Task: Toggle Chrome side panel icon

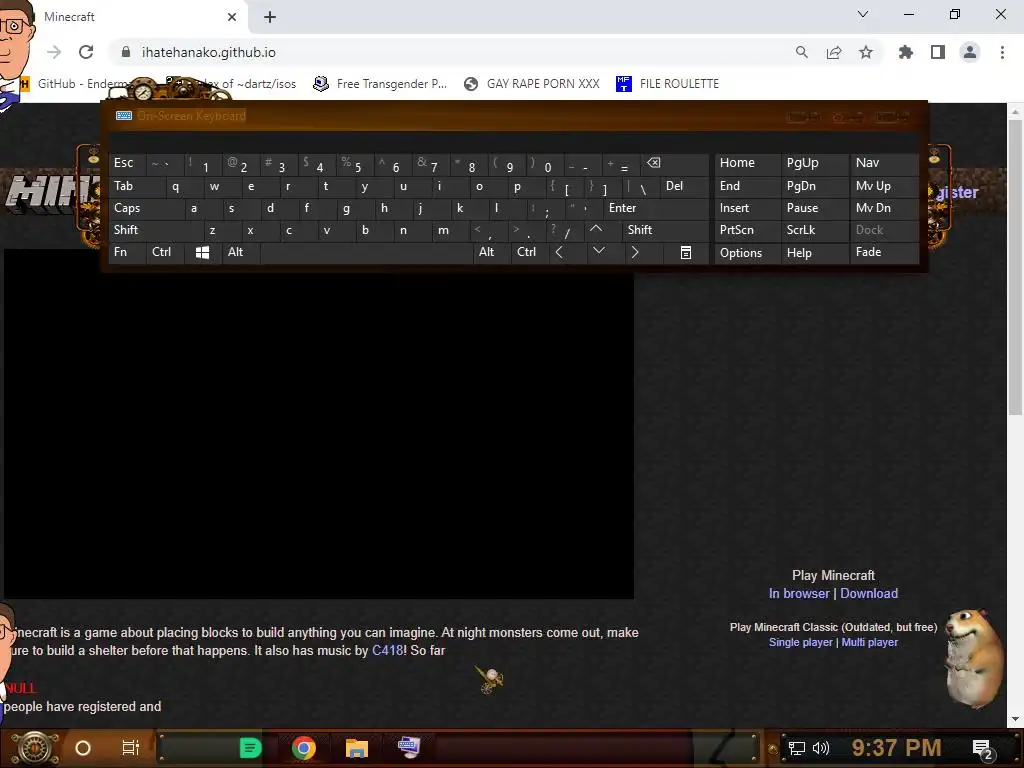Action: [938, 52]
